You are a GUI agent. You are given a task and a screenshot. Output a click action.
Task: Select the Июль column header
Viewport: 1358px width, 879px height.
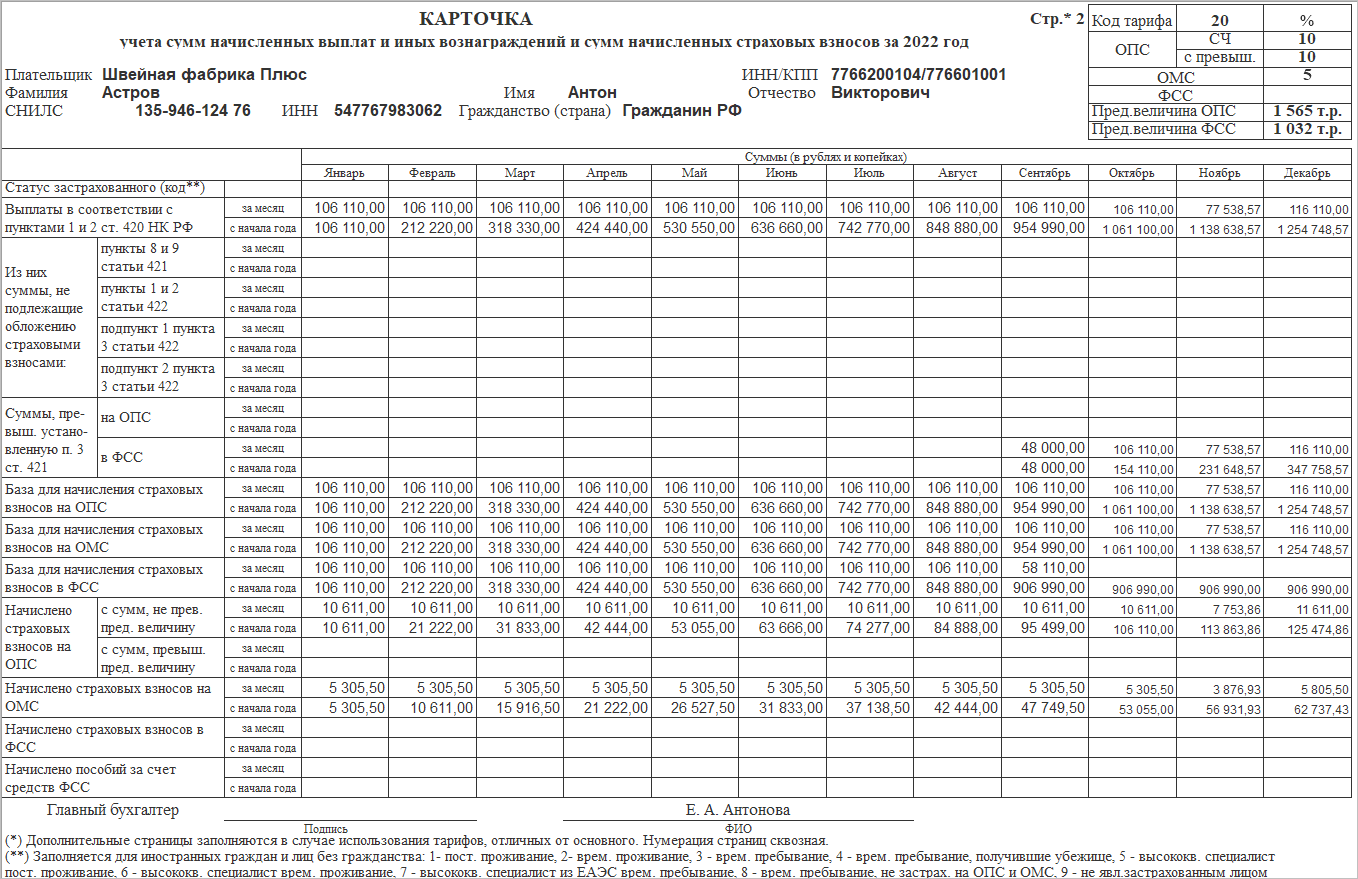869,173
